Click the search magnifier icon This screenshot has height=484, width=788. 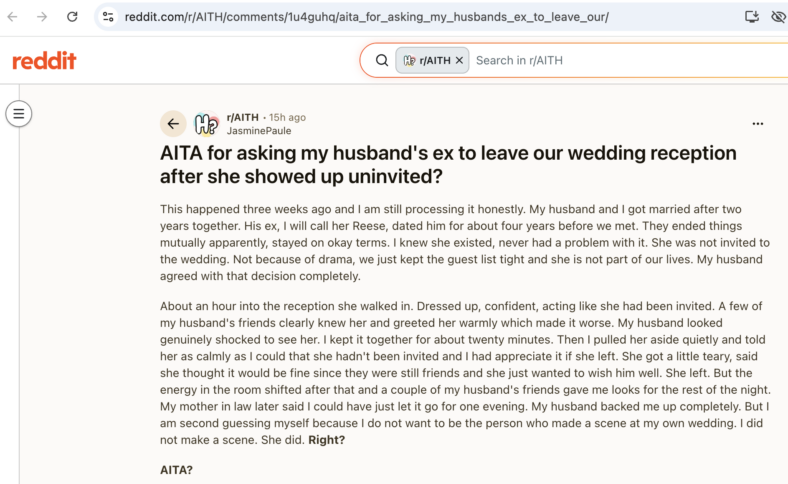pos(382,60)
